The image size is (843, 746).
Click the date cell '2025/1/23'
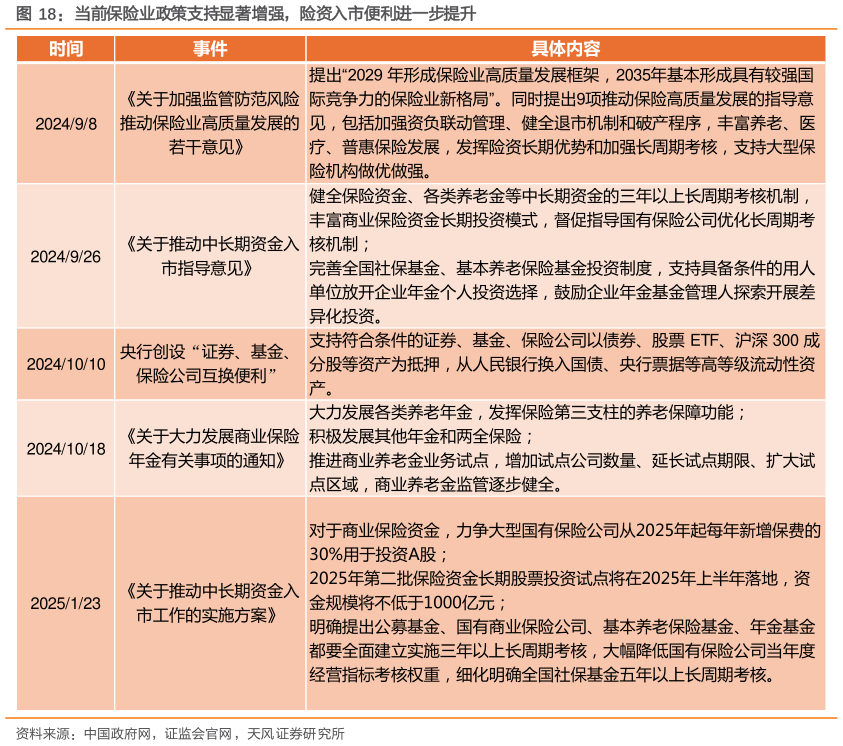(66, 603)
